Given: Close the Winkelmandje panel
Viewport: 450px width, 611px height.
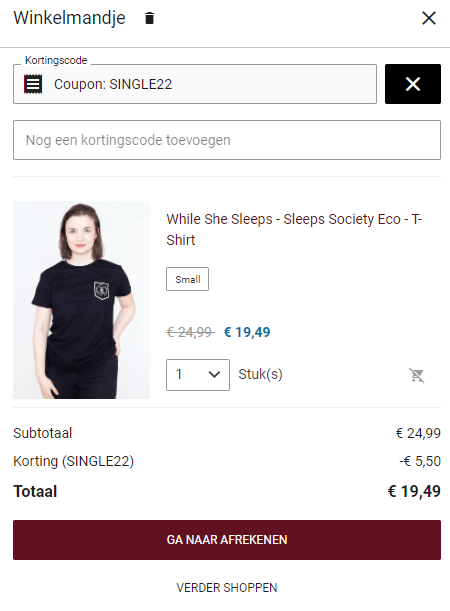Looking at the screenshot, I should (429, 18).
